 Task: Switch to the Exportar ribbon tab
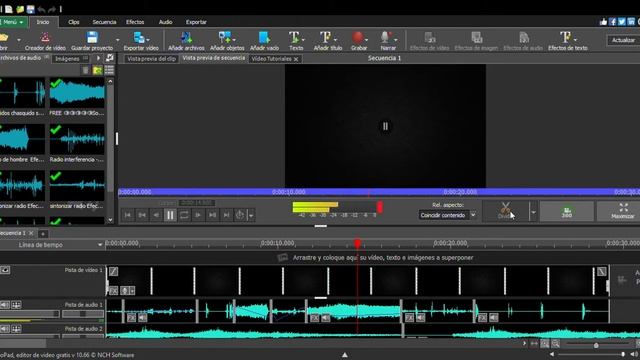tap(196, 22)
